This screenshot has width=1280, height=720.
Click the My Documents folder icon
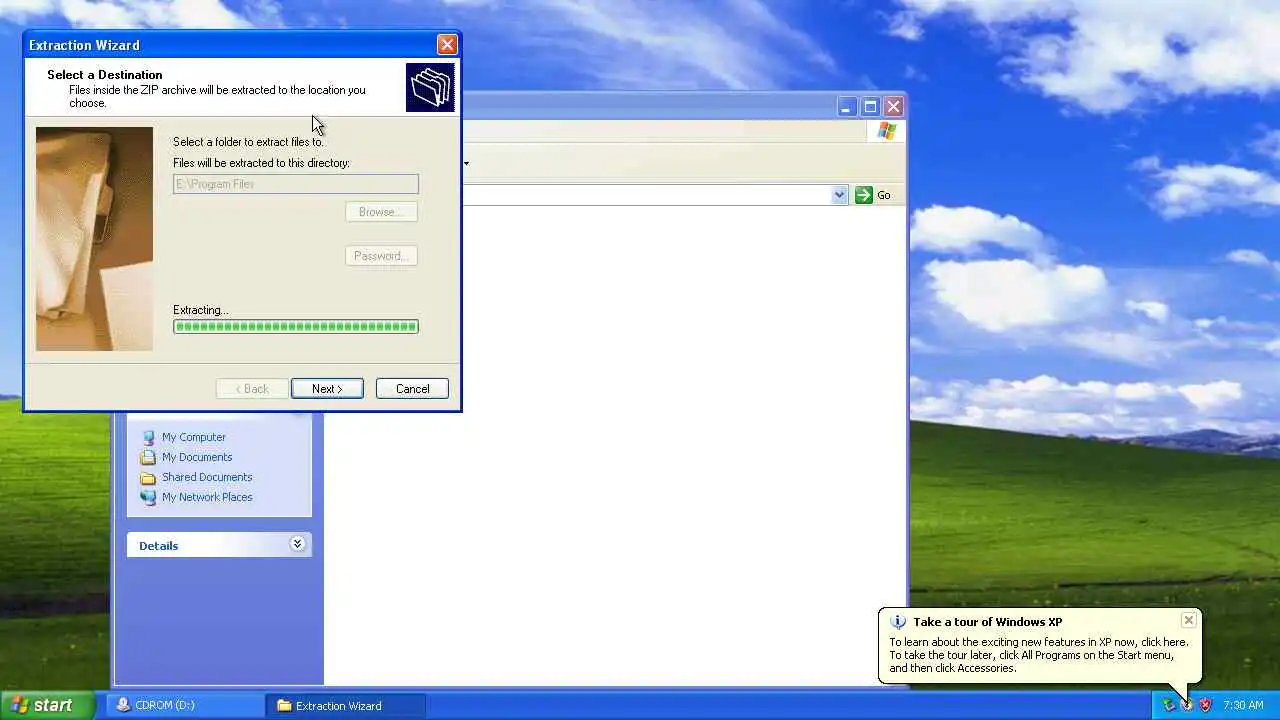148,457
